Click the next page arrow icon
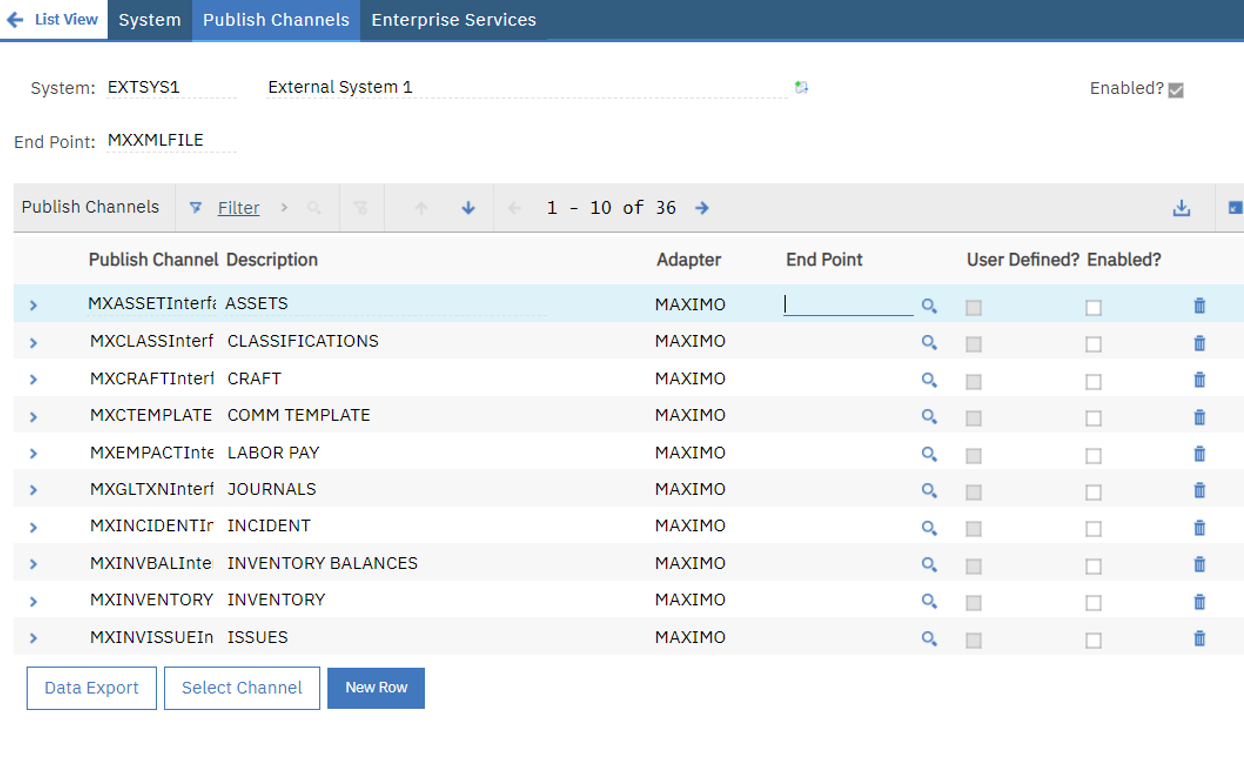The width and height of the screenshot is (1244, 761). 700,208
